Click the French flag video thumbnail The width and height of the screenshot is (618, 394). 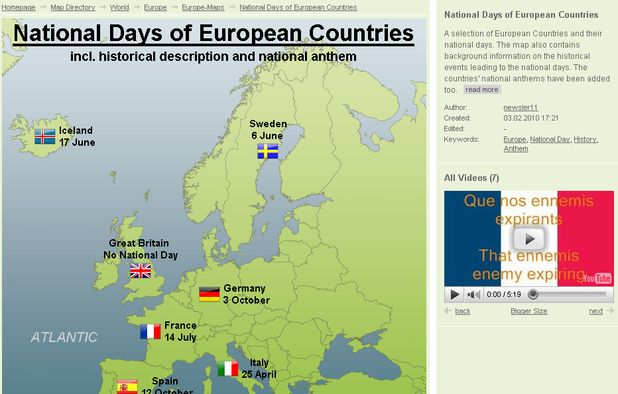point(529,239)
